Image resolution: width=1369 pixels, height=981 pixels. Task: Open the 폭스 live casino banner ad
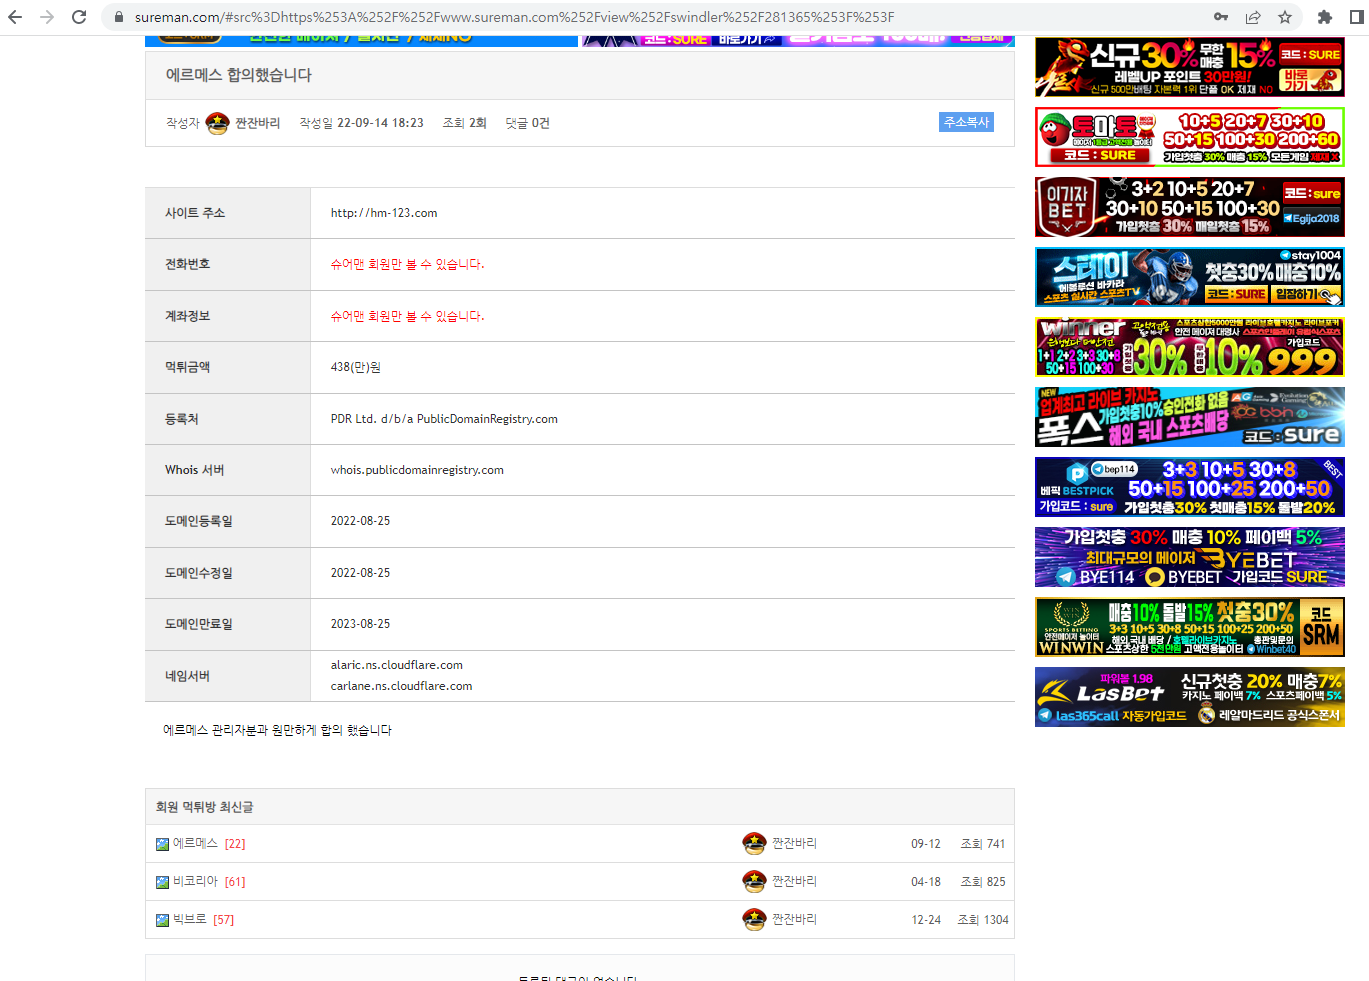1190,417
